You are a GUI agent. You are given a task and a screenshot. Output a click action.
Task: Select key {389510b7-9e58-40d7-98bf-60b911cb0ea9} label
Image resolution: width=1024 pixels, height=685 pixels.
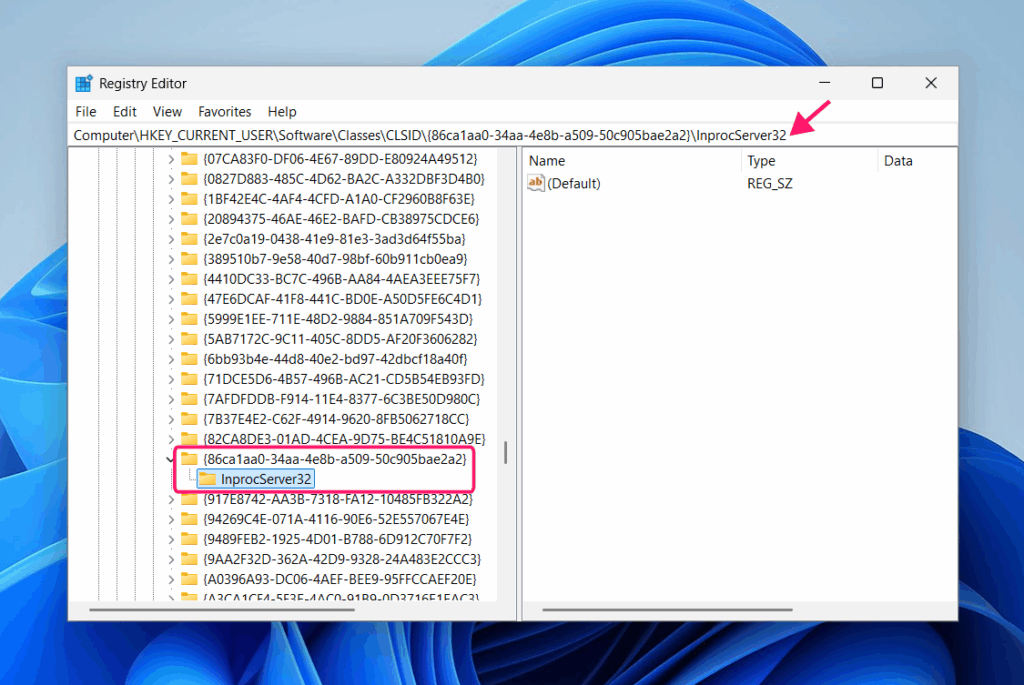(336, 259)
